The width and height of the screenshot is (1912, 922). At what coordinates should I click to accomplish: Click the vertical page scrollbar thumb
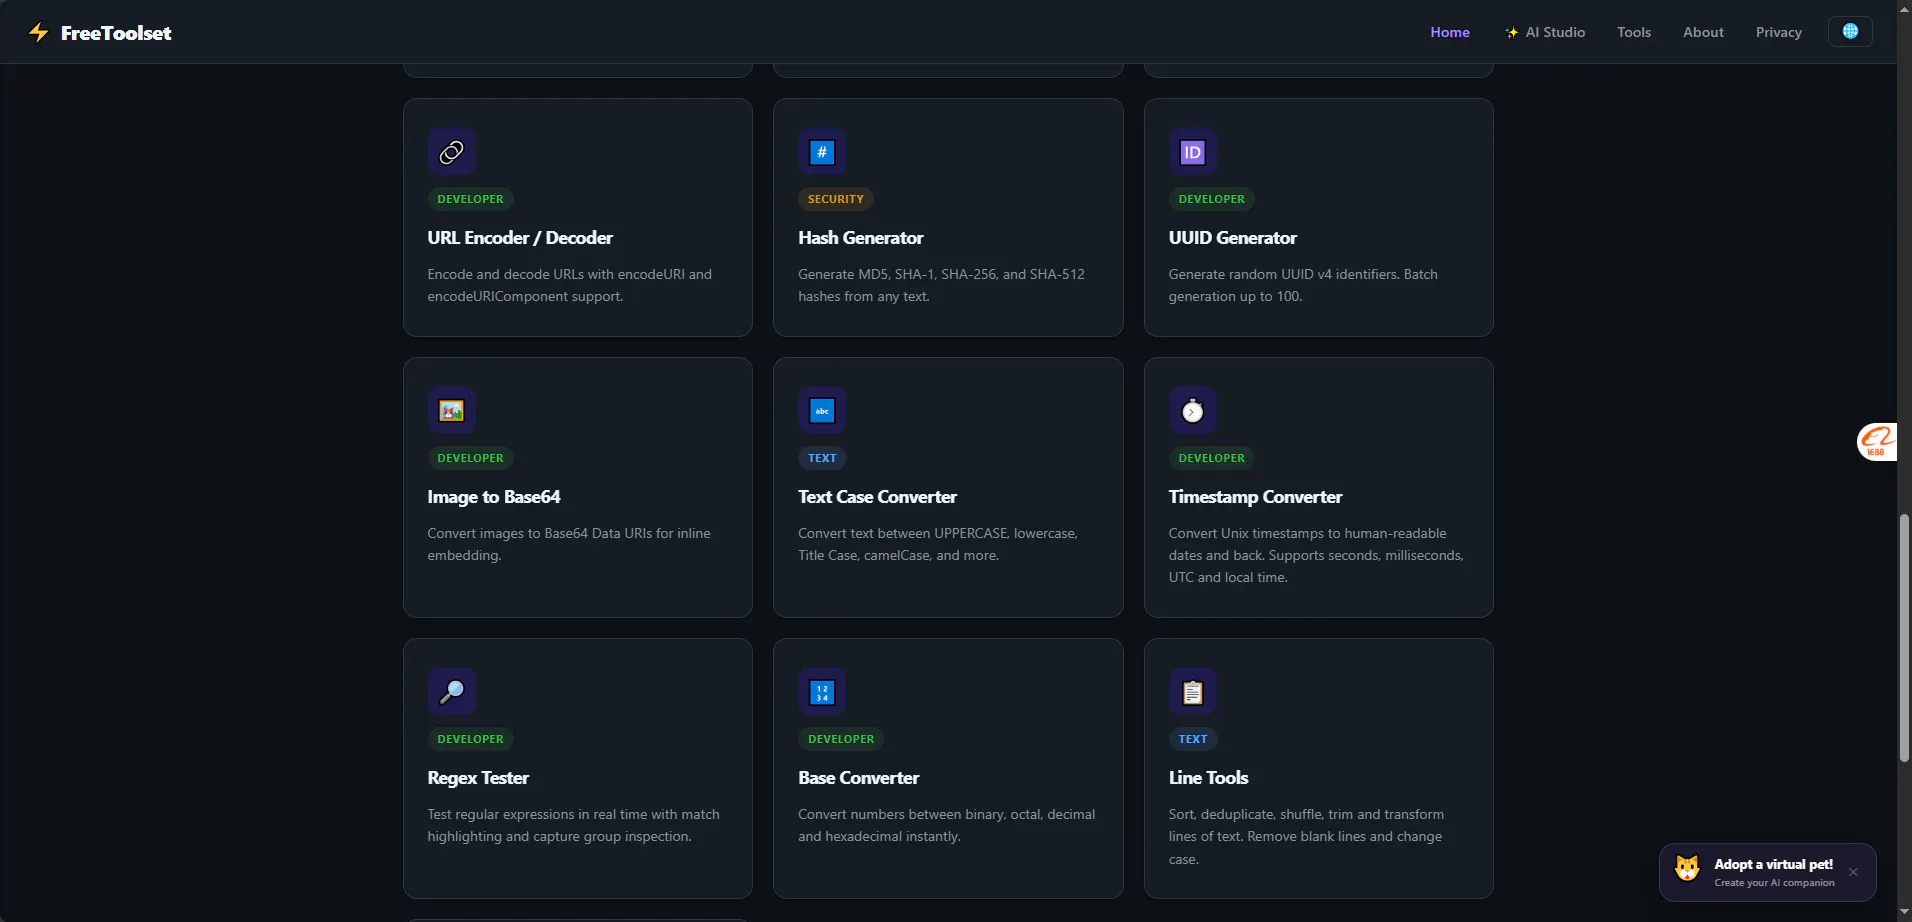(1904, 638)
